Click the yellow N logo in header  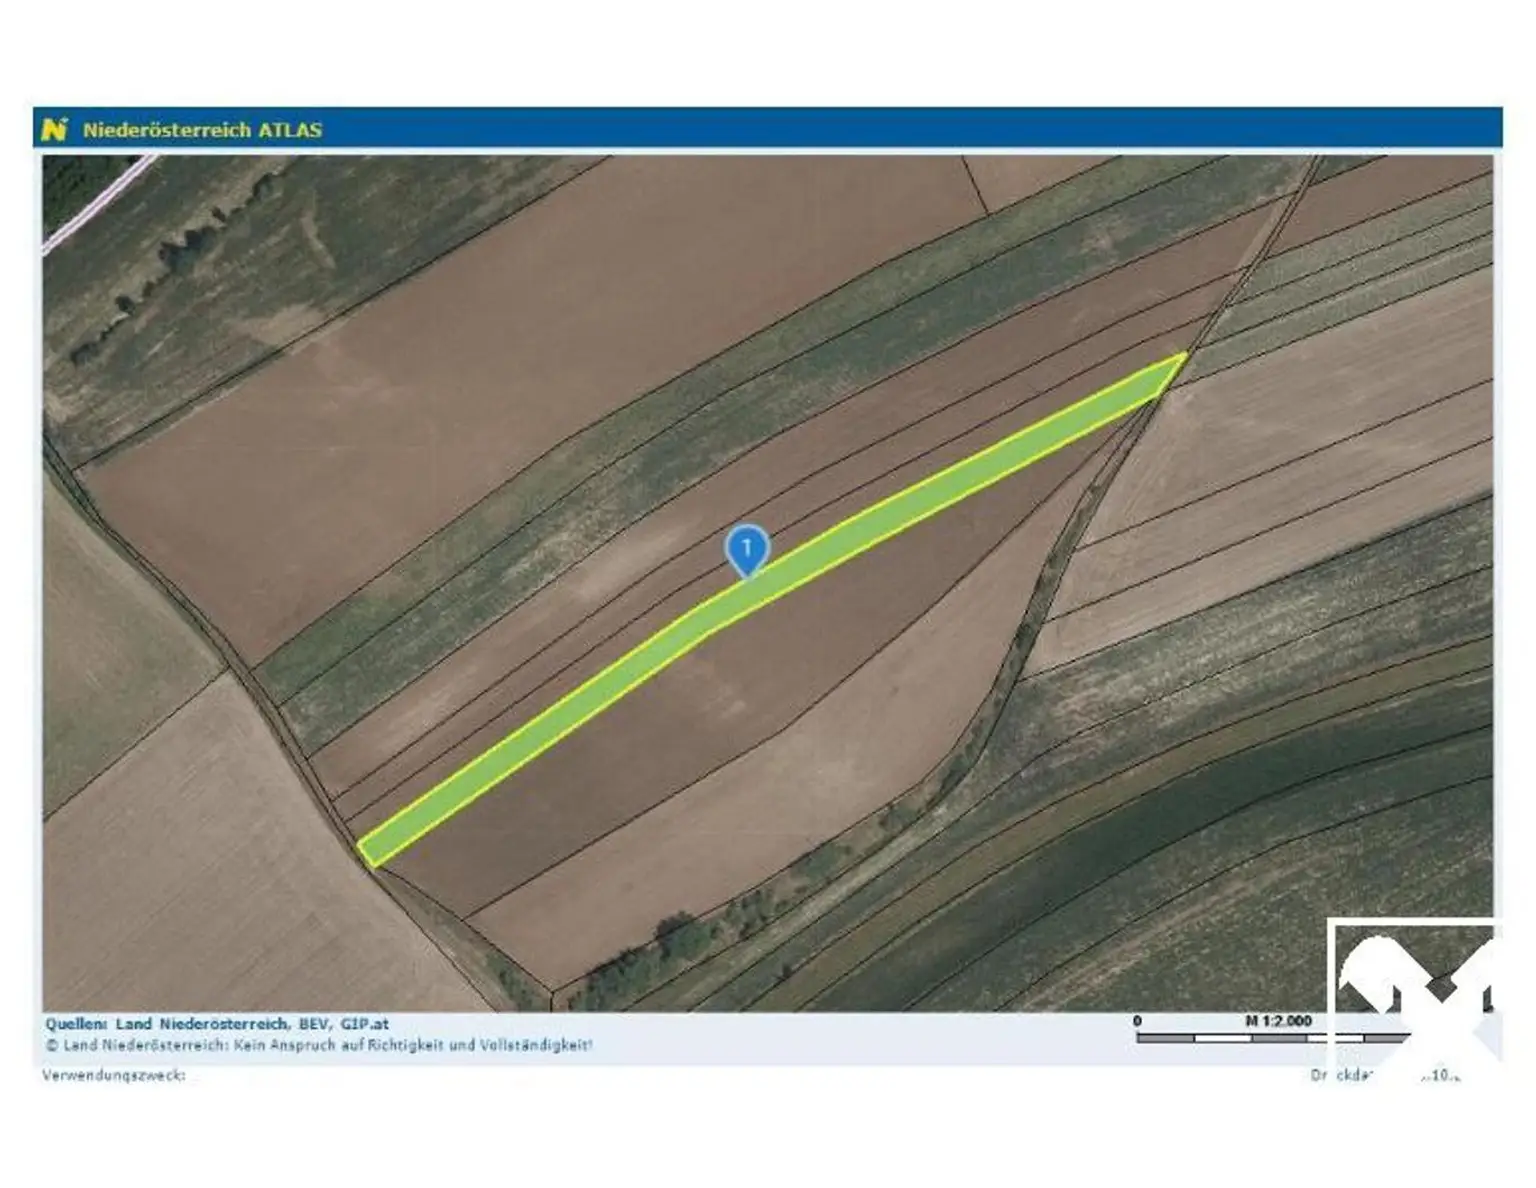tap(55, 129)
